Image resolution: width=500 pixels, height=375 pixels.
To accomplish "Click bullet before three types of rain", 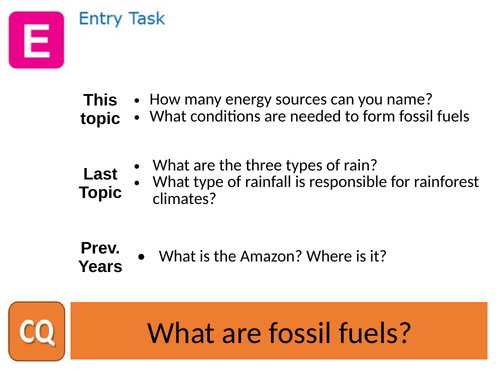I will 137,166.
